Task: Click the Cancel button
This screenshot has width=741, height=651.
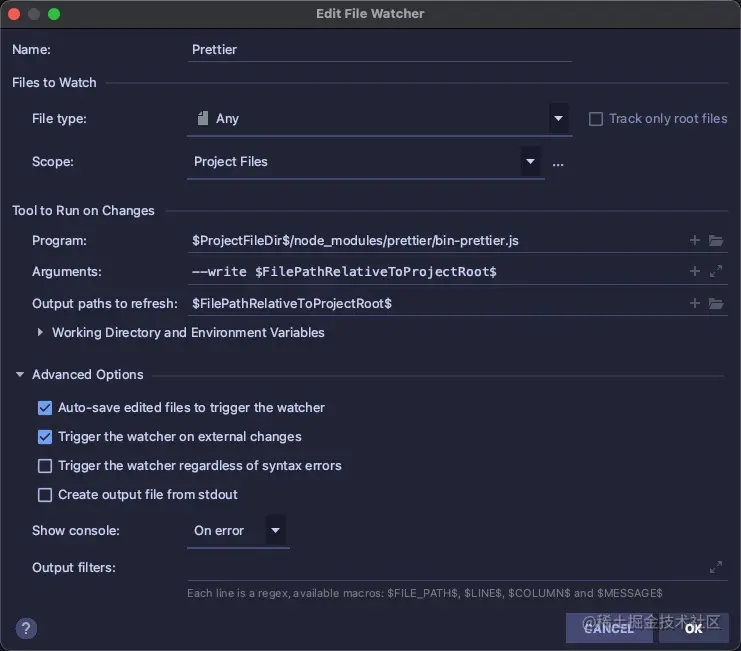Action: pyautogui.click(x=609, y=628)
